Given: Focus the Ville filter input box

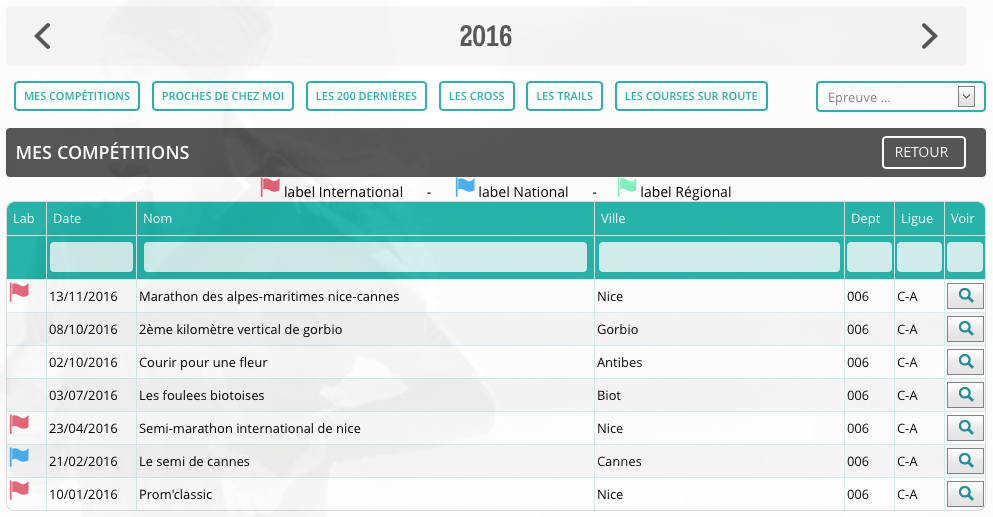Looking at the screenshot, I should click(719, 257).
